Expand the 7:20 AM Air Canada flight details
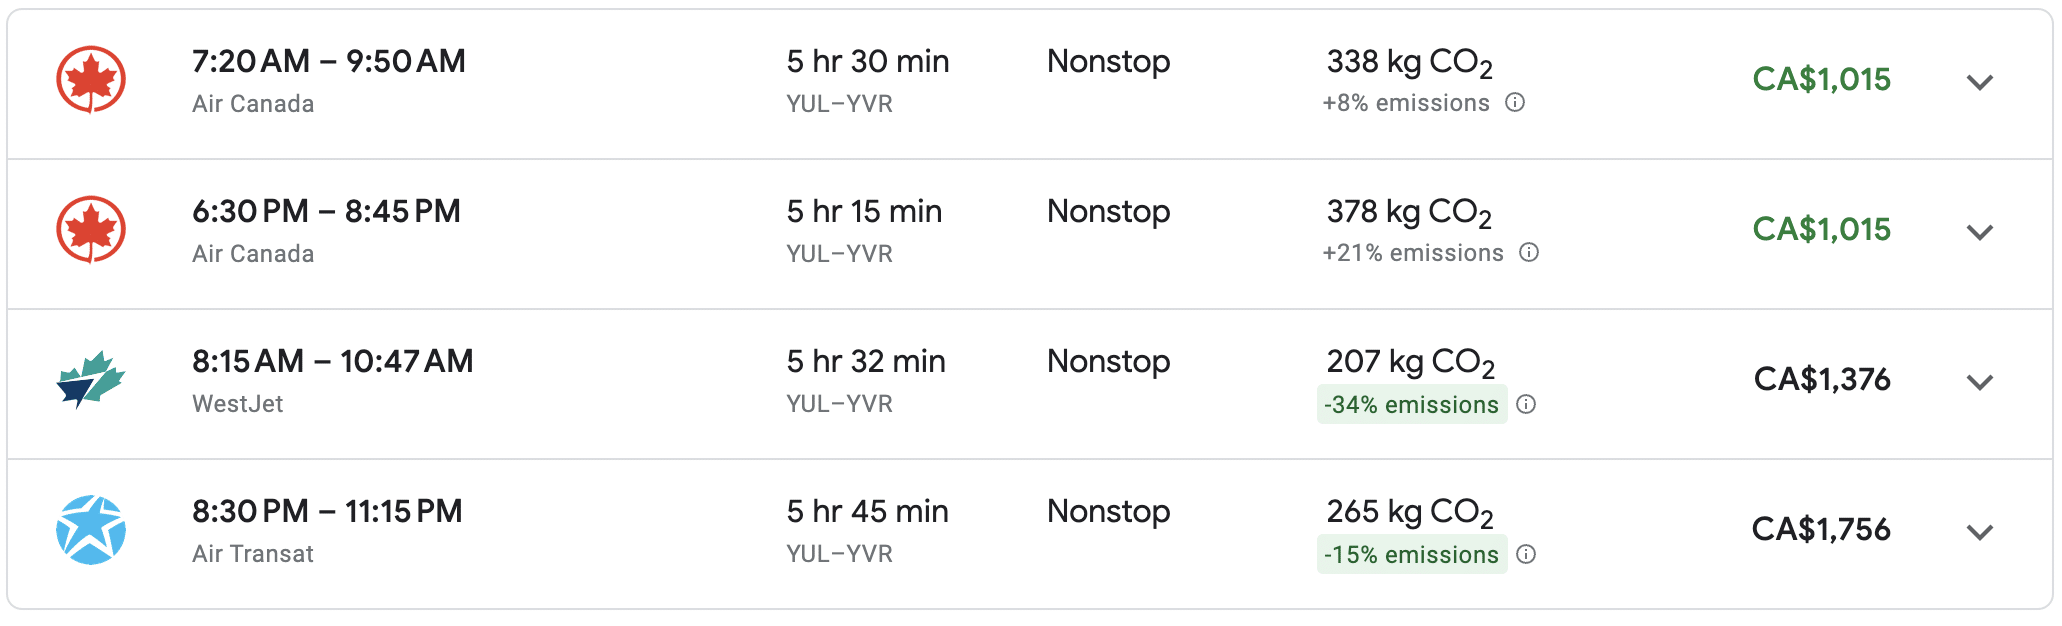Image resolution: width=2062 pixels, height=626 pixels. click(x=1980, y=82)
